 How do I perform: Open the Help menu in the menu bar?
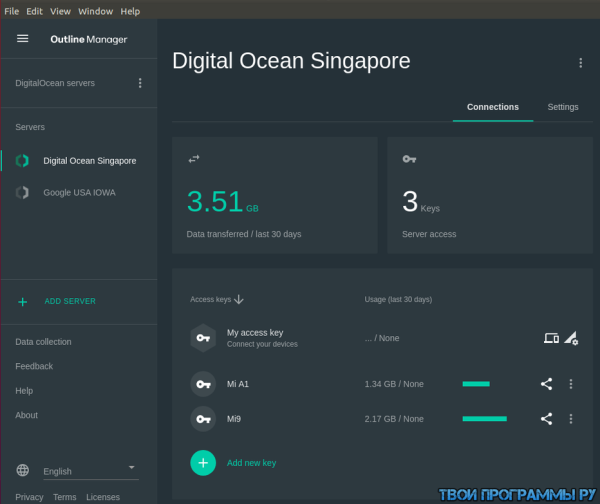pos(130,11)
